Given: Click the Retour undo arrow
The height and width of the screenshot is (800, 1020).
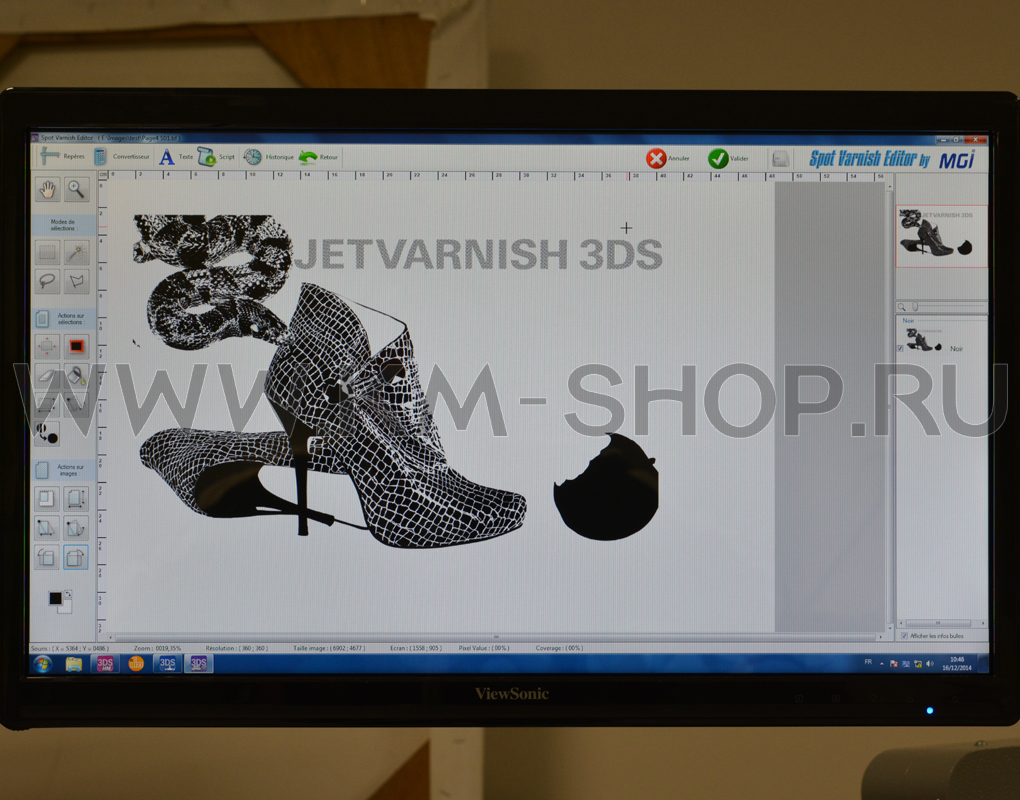Looking at the screenshot, I should [x=318, y=157].
